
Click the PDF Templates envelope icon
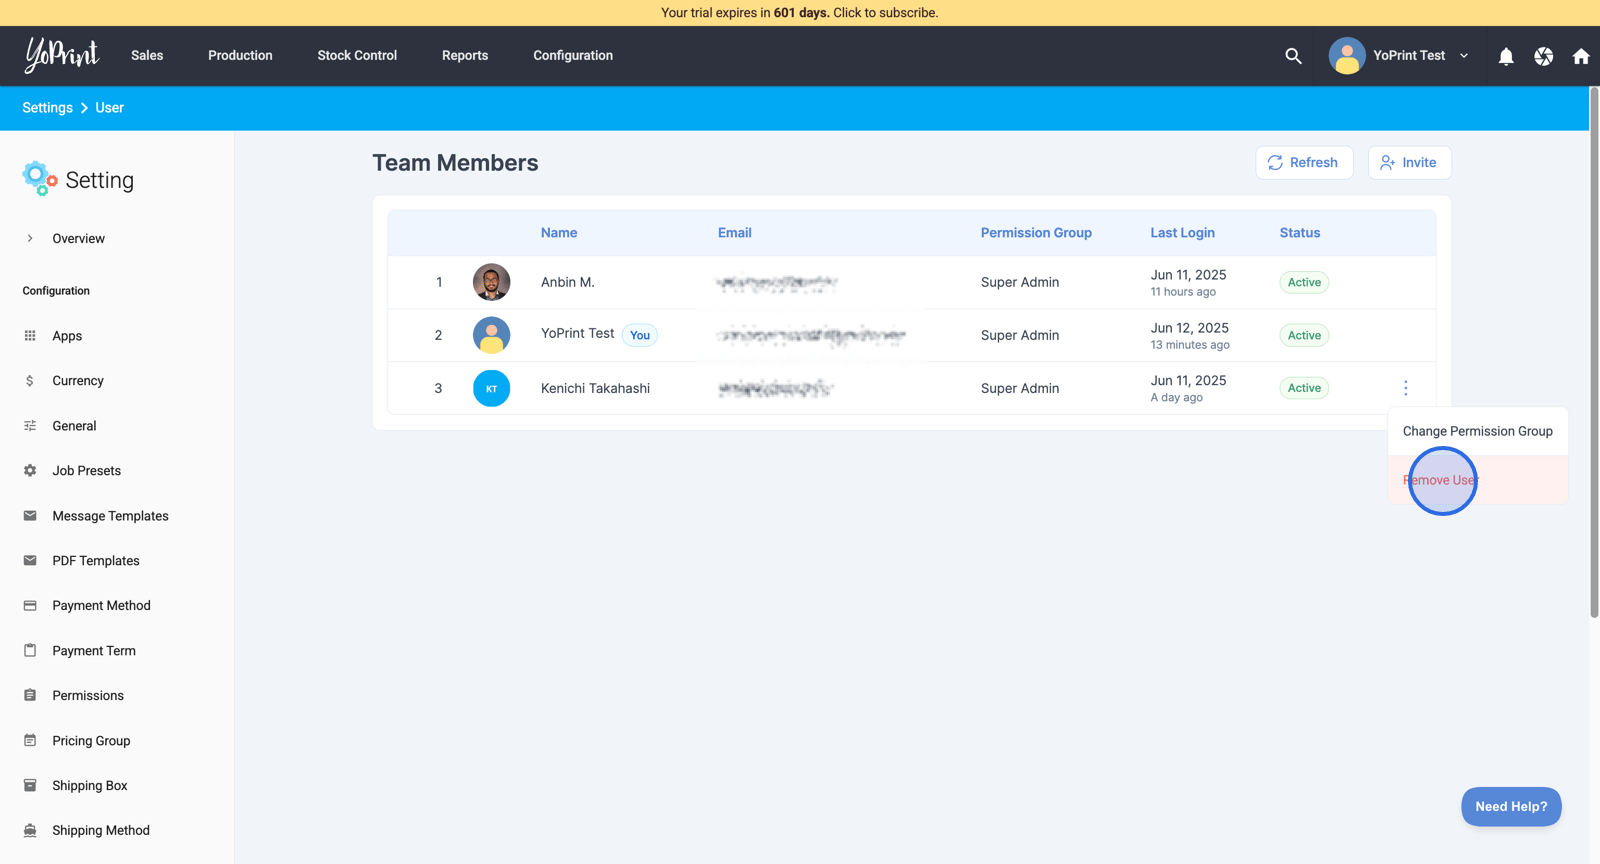pyautogui.click(x=30, y=561)
